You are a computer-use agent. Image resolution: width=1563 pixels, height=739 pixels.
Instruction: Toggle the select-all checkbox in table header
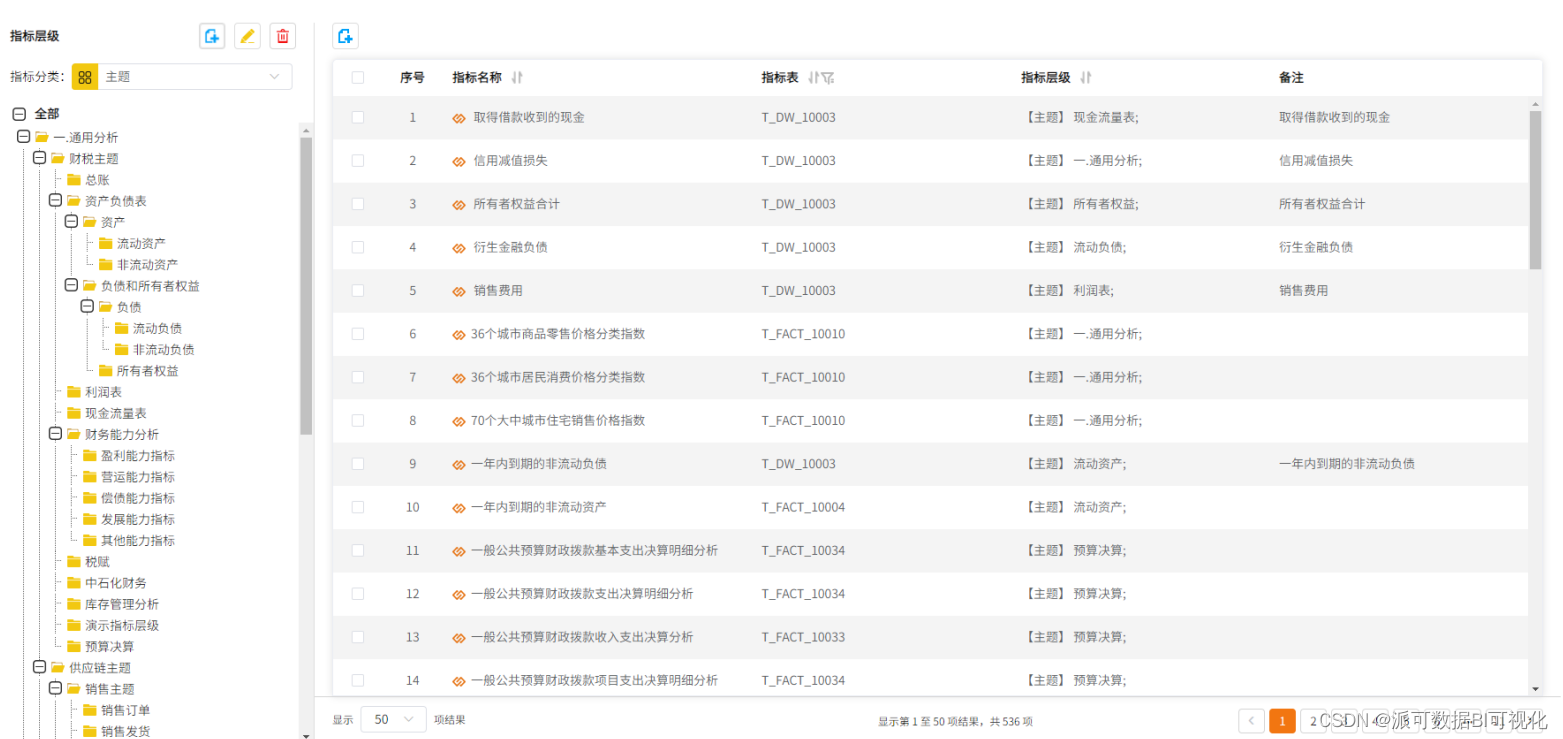(358, 77)
